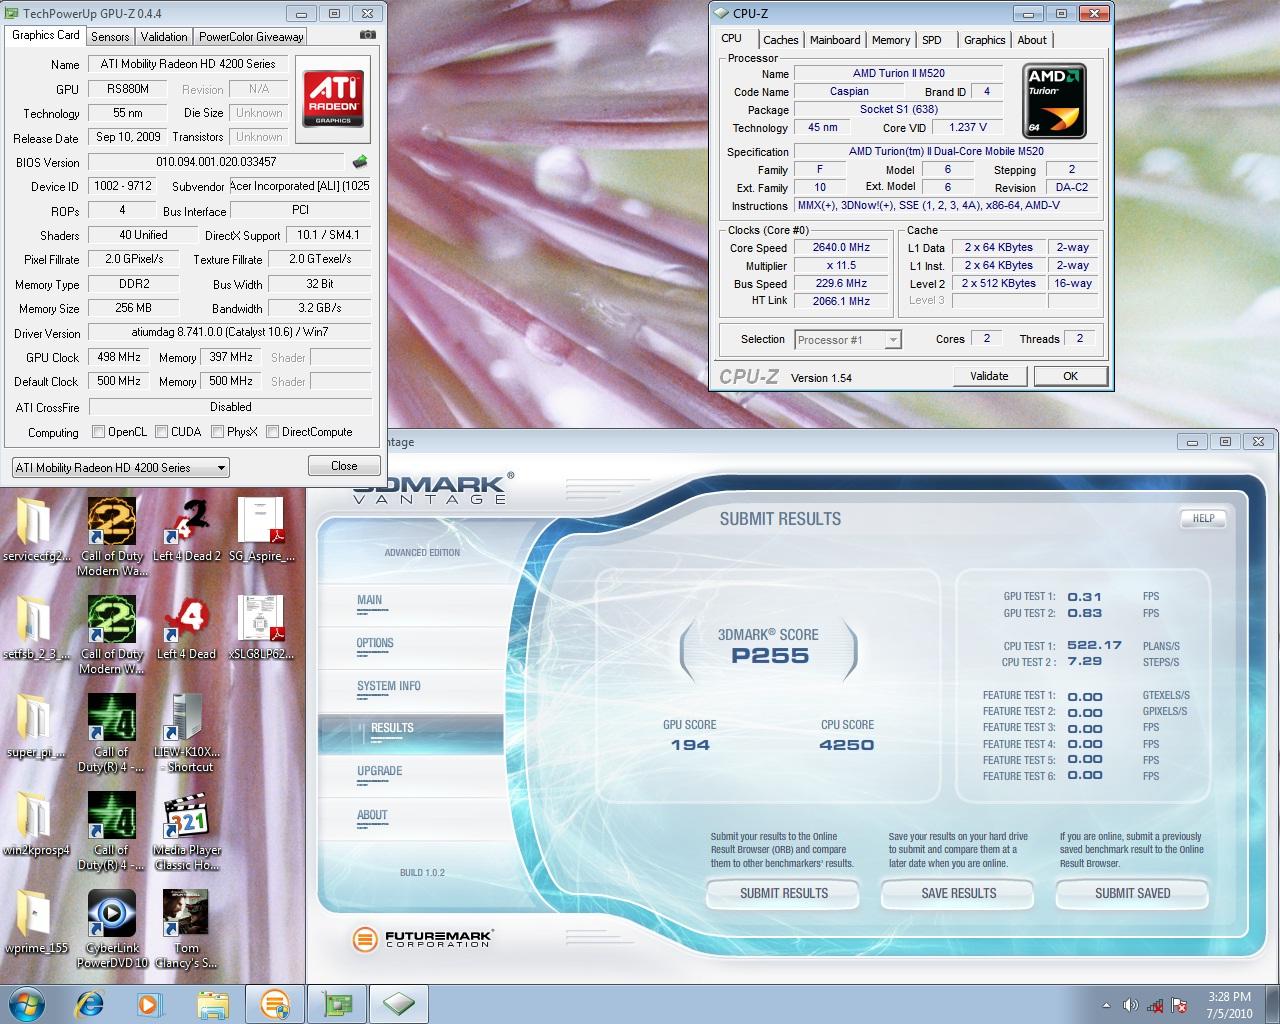Open the win2kprosp4 folder

(x=36, y=824)
